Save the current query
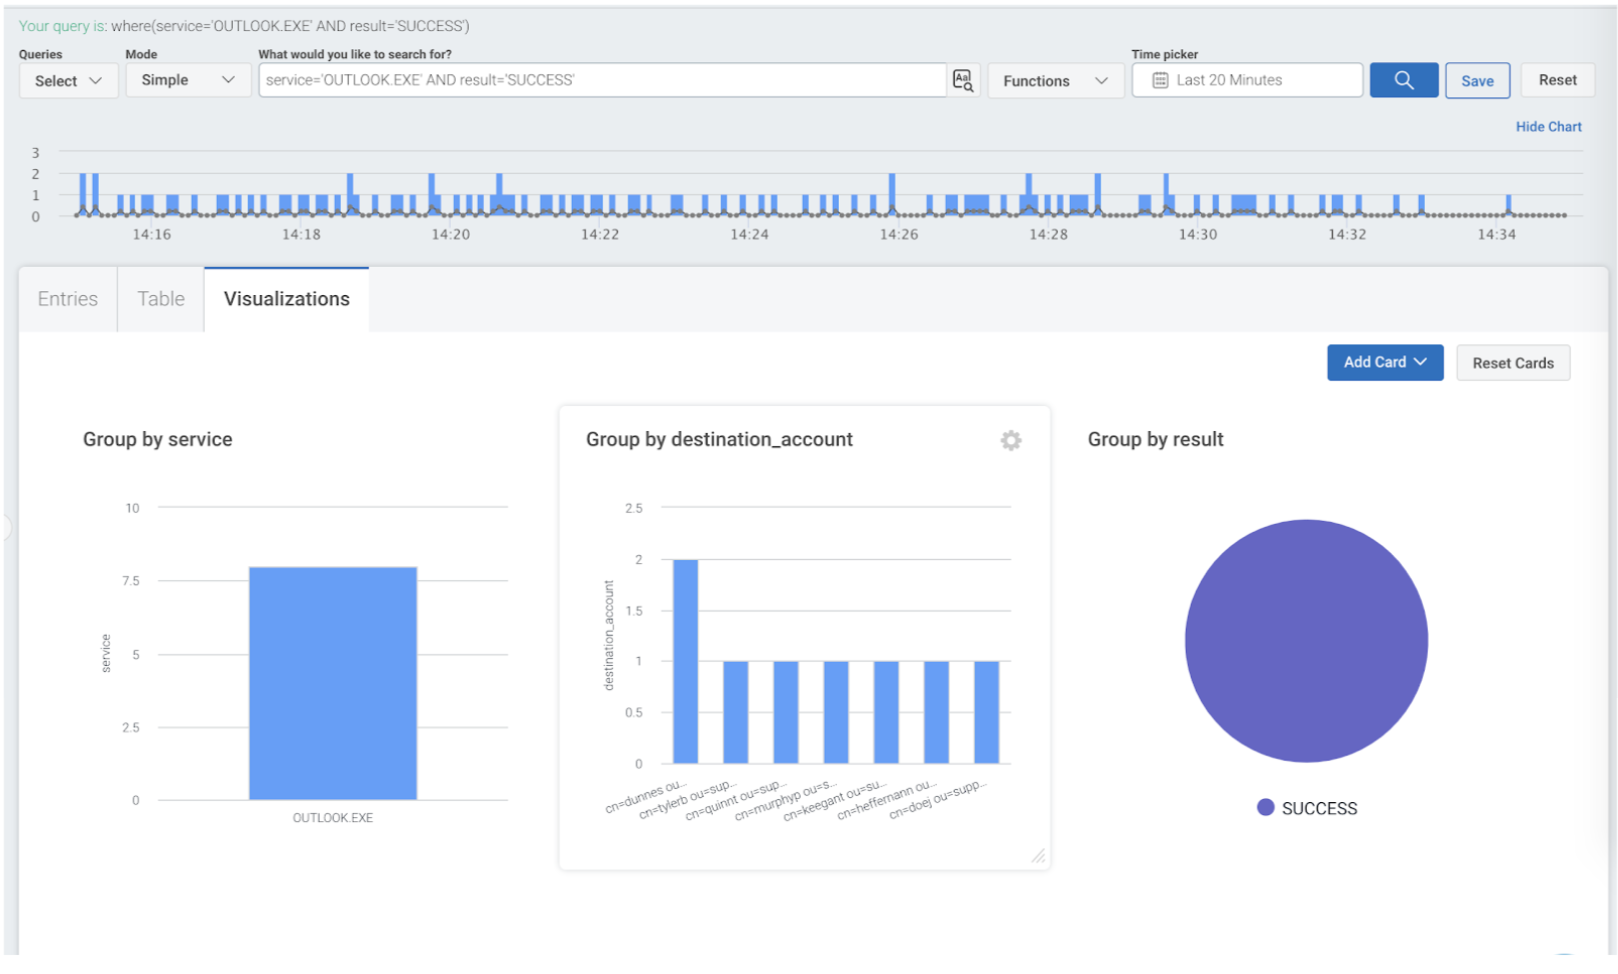This screenshot has height=974, width=1618. pos(1476,81)
